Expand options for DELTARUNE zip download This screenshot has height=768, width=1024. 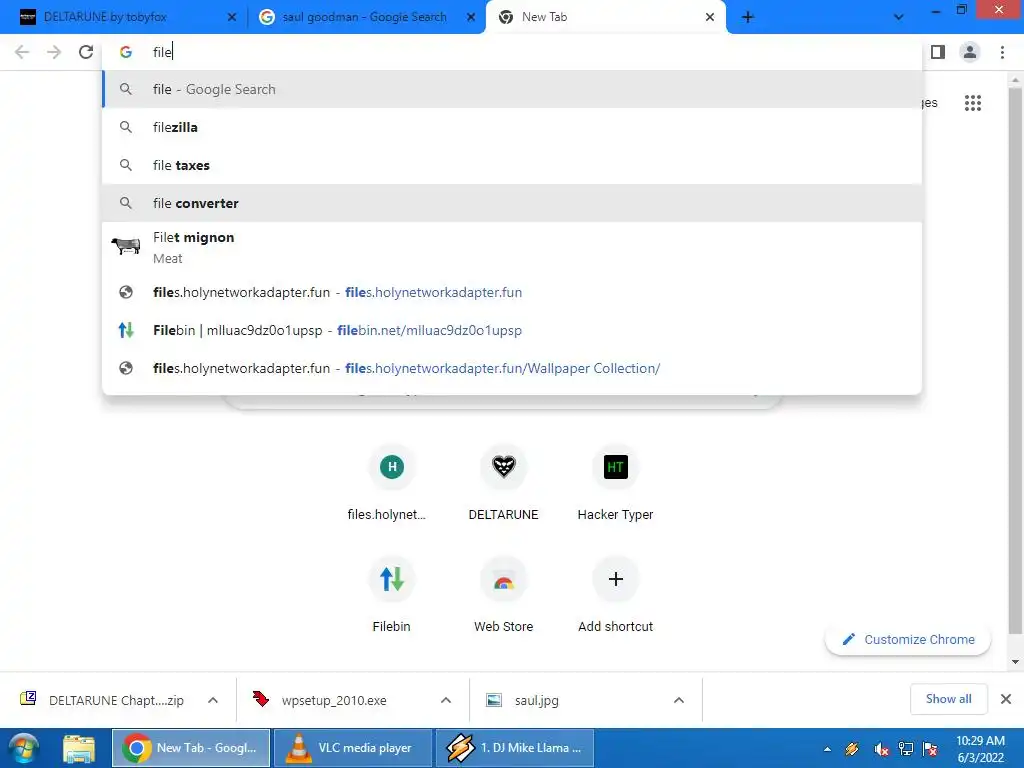(x=213, y=700)
